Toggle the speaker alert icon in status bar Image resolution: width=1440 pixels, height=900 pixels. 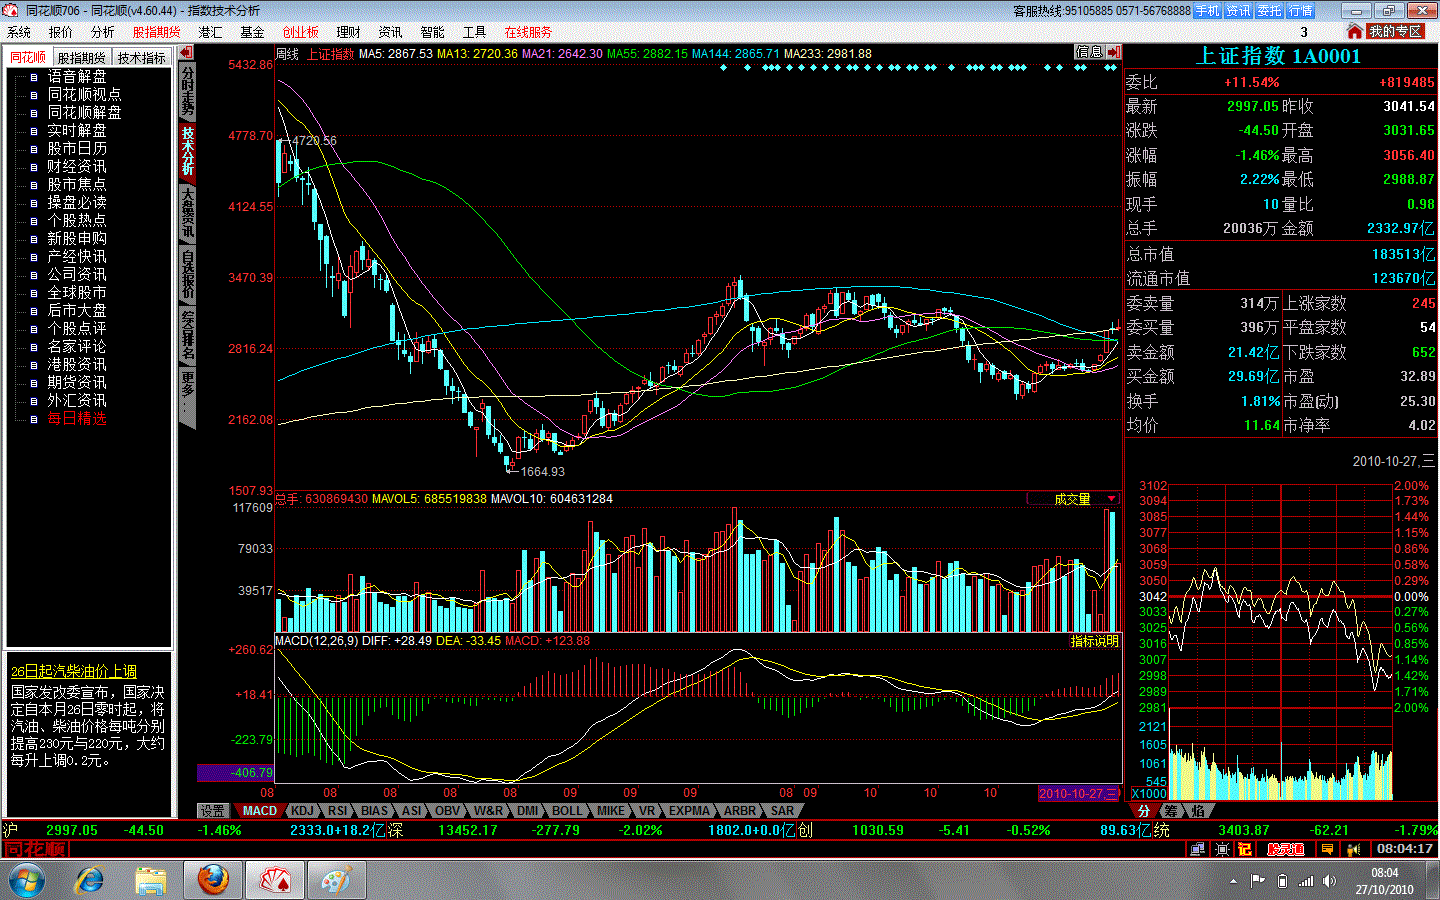coord(1354,849)
